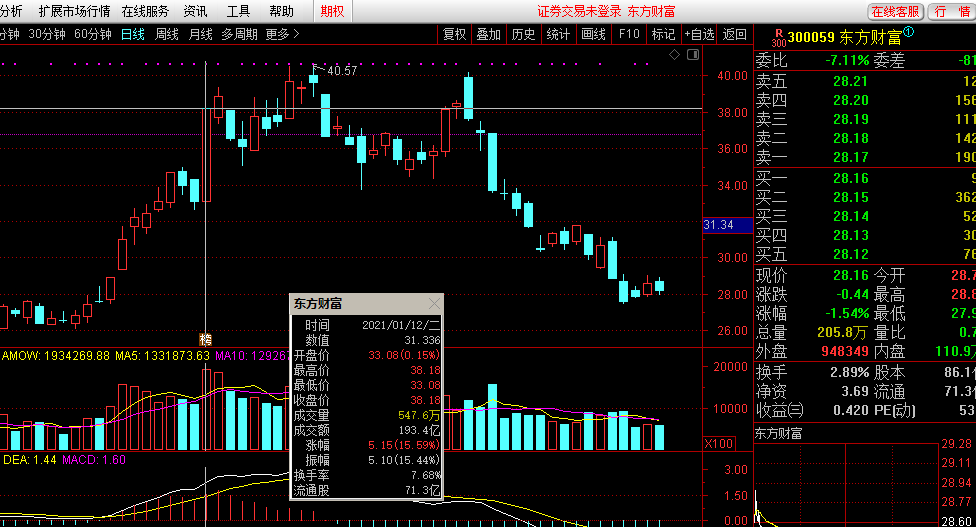Click the DEA: 1.44 indicator label
The height and width of the screenshot is (527, 976).
click(29, 460)
